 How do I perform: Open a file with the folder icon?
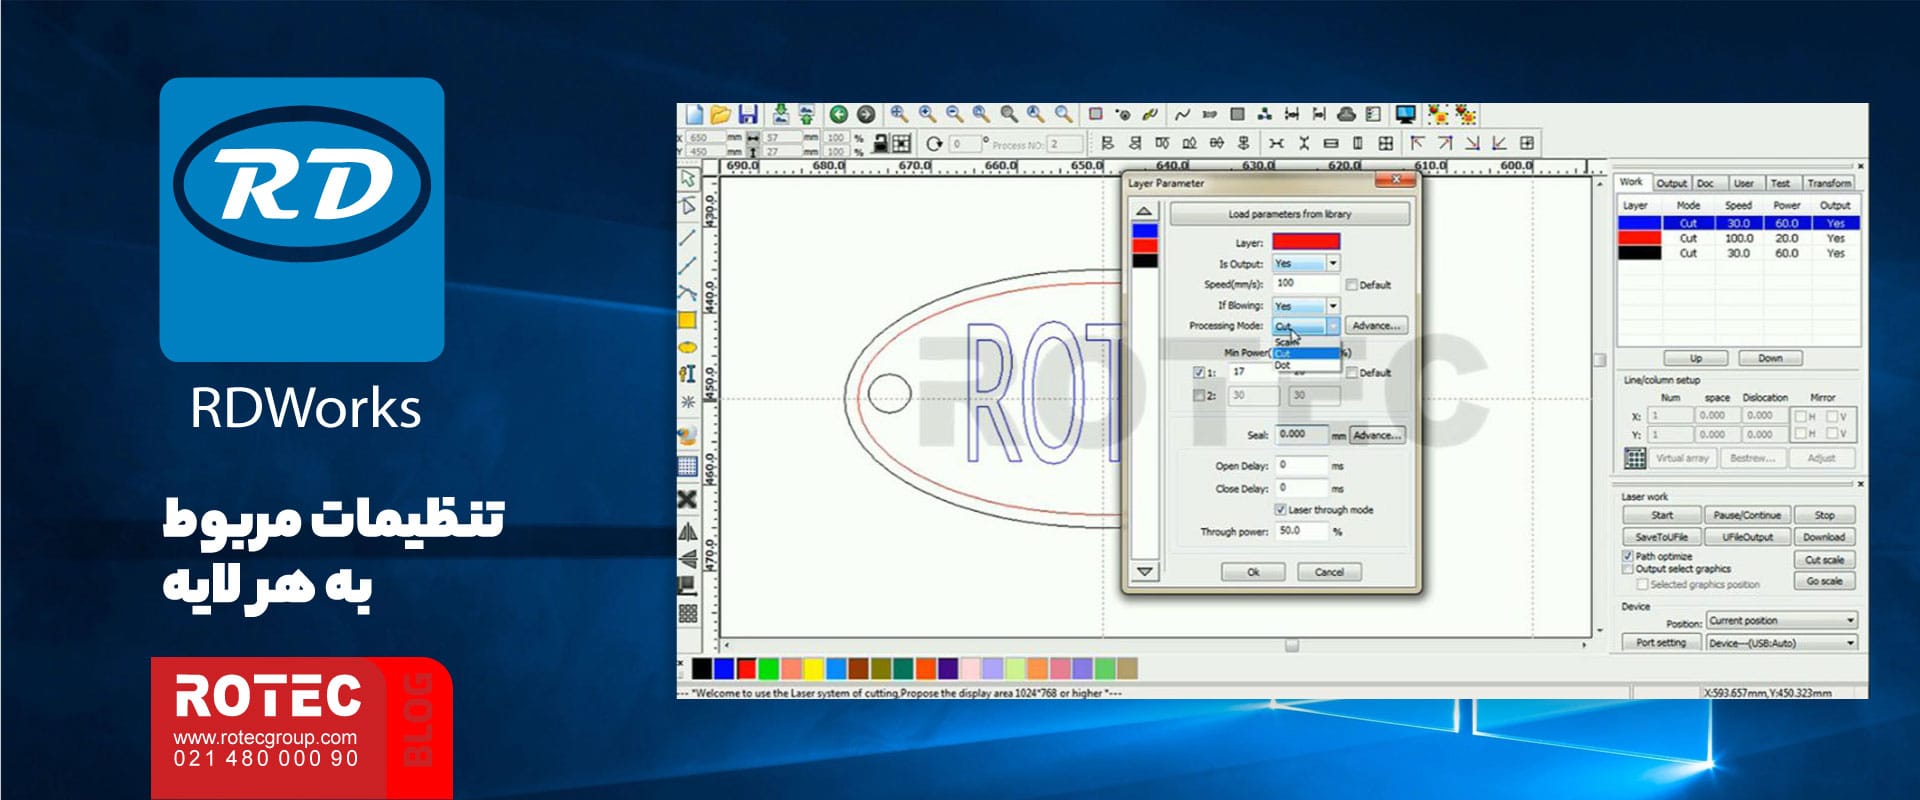(720, 115)
